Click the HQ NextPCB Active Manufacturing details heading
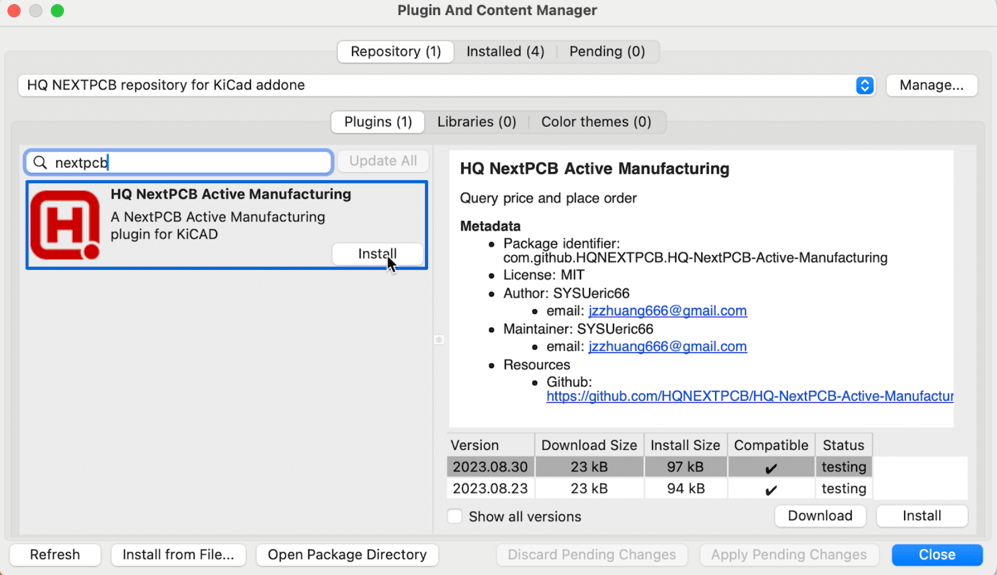The width and height of the screenshot is (997, 575). [x=595, y=169]
